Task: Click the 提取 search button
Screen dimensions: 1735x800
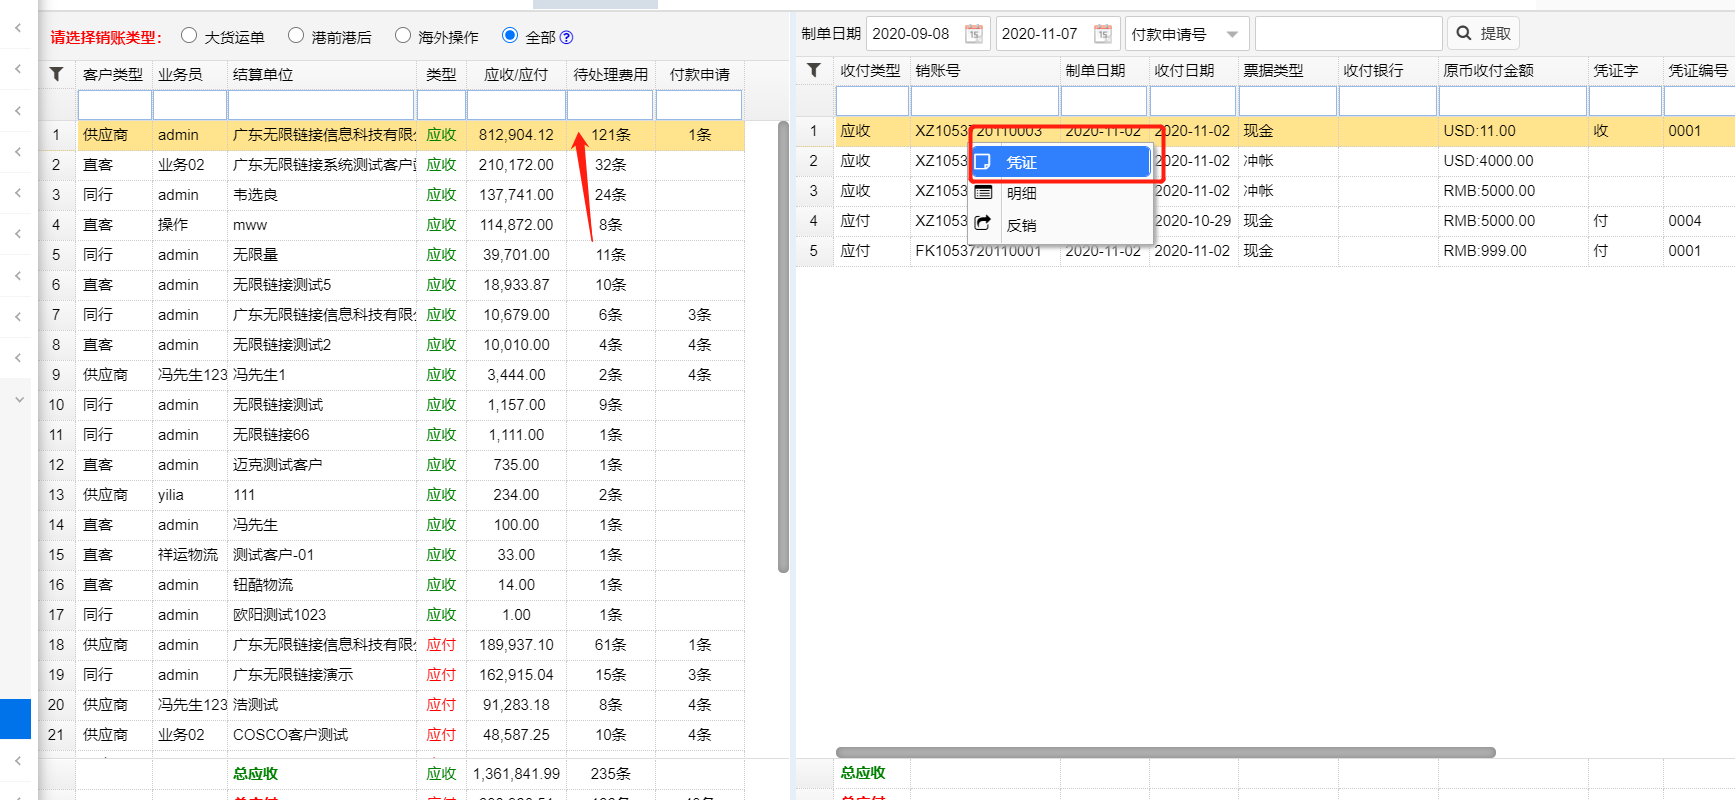Action: pyautogui.click(x=1483, y=34)
